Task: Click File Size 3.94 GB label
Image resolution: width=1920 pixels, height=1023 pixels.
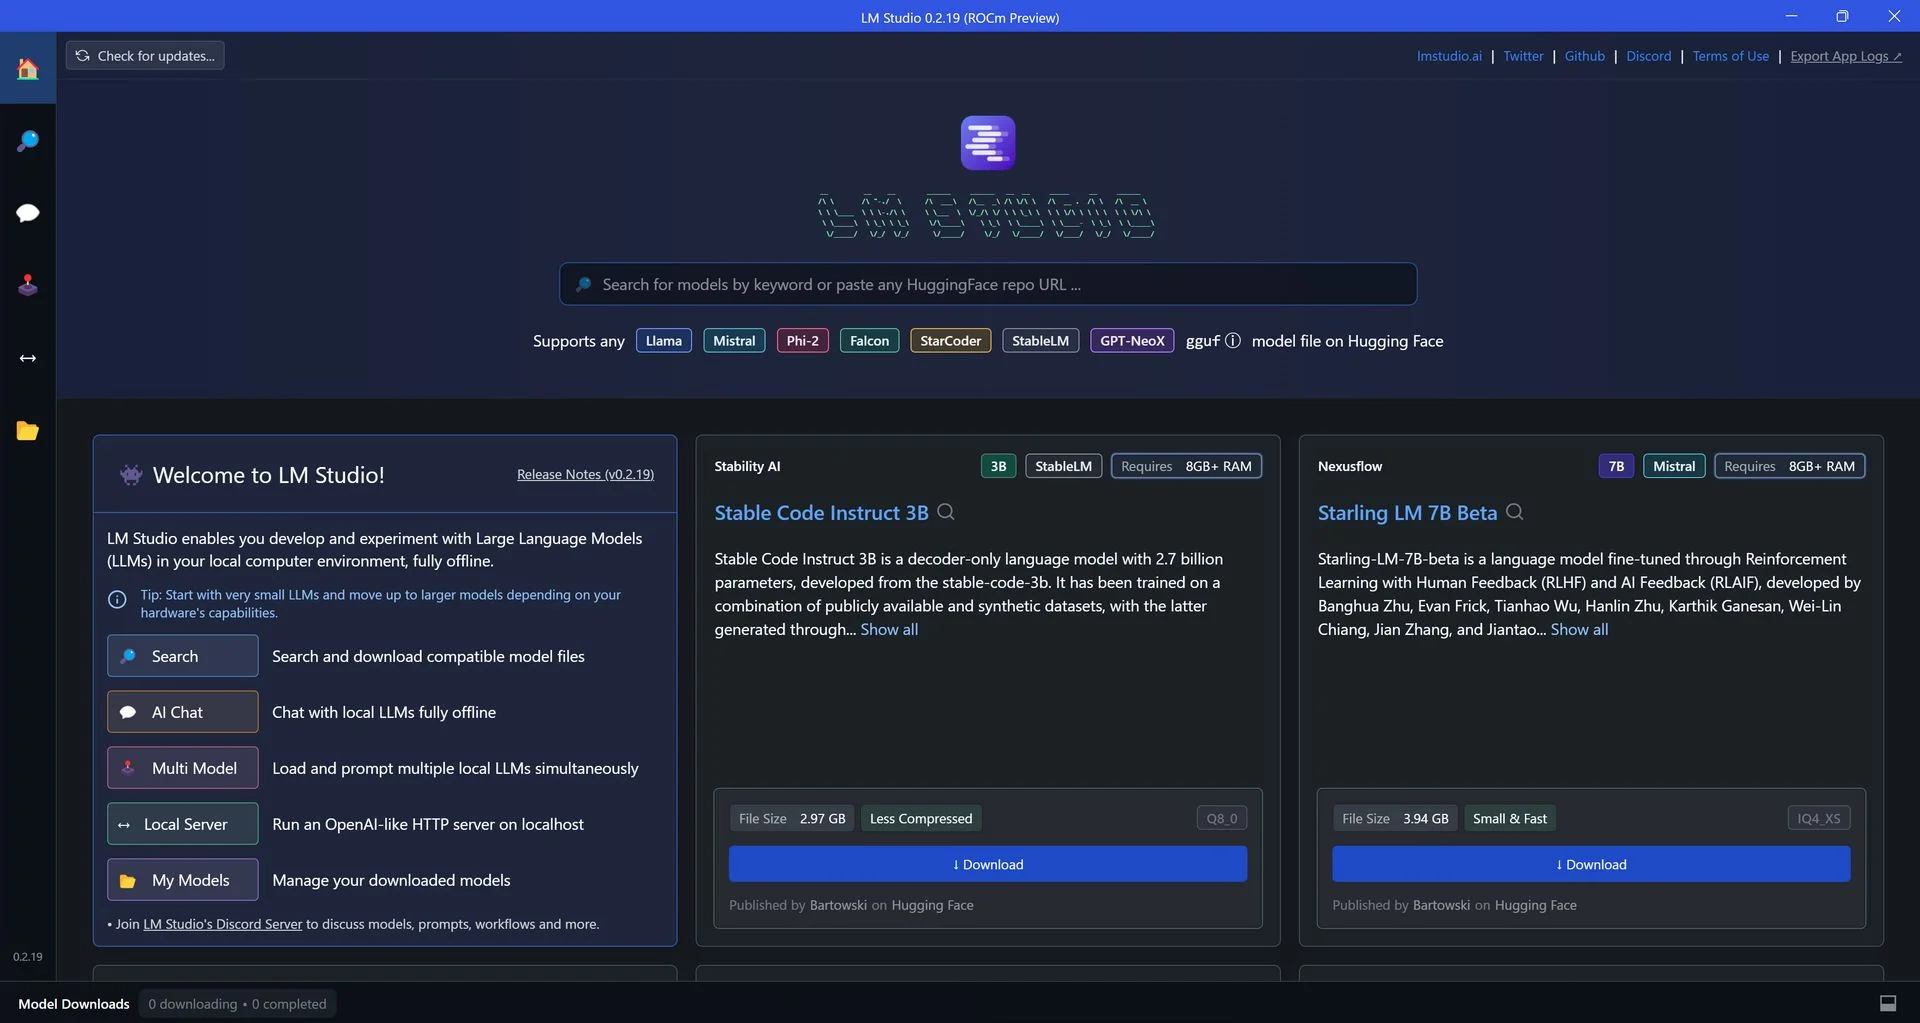Action: [1395, 818]
